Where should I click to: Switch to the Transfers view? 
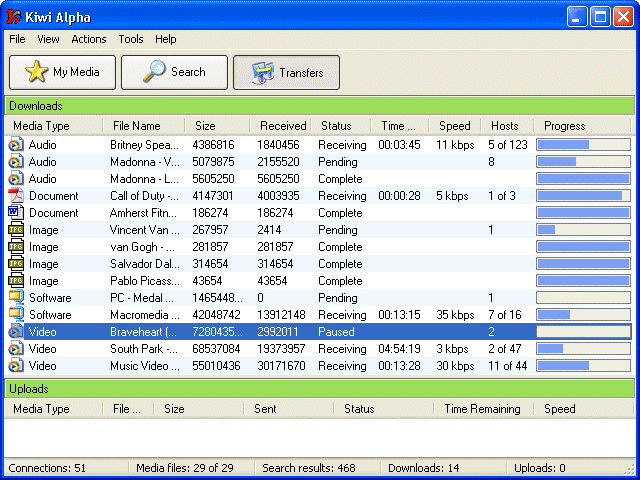[286, 72]
